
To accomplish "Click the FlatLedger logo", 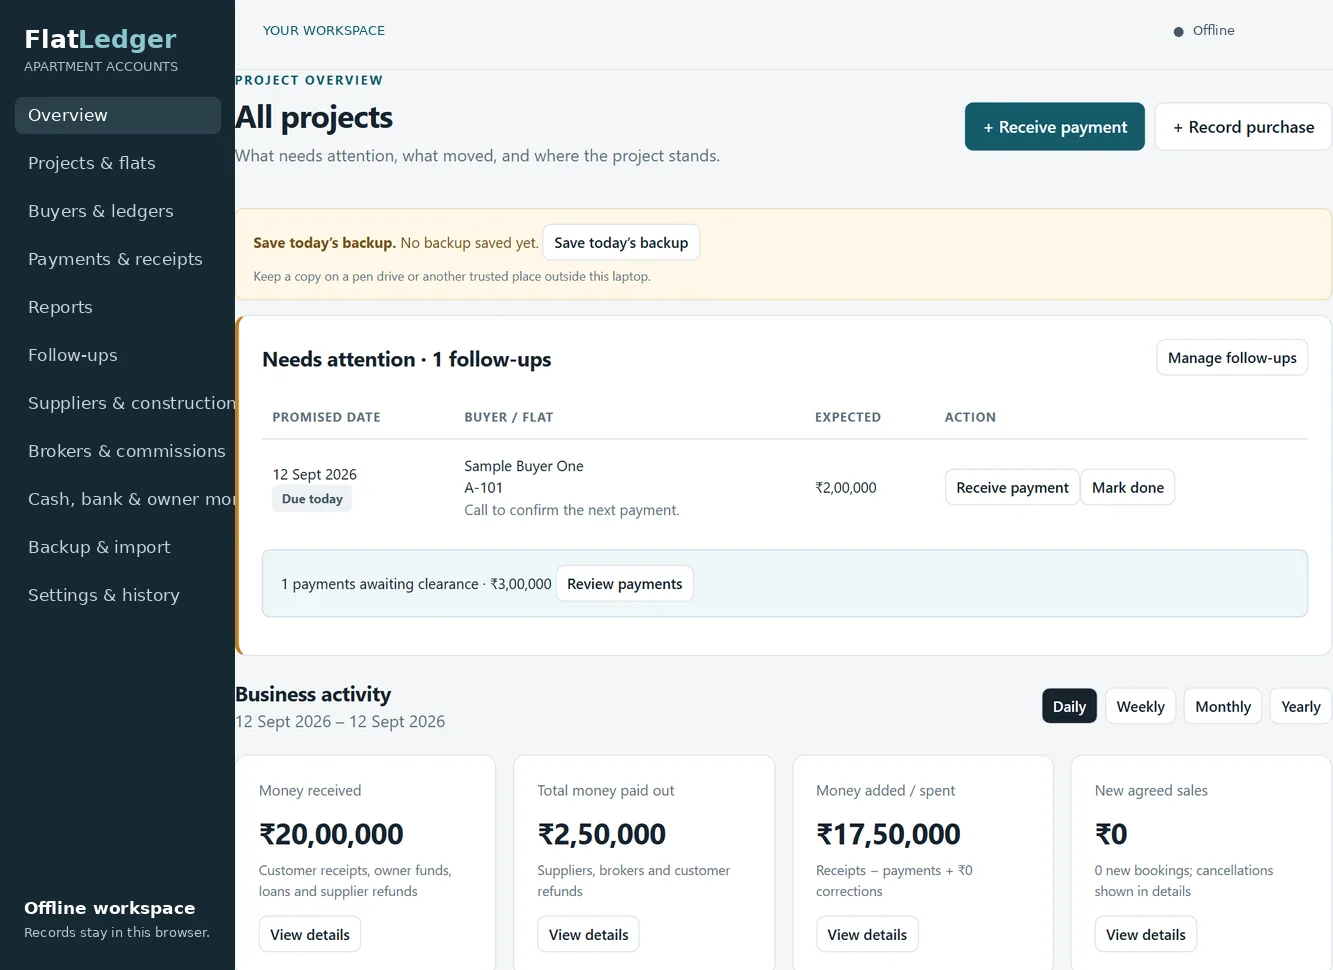I will click(x=100, y=39).
